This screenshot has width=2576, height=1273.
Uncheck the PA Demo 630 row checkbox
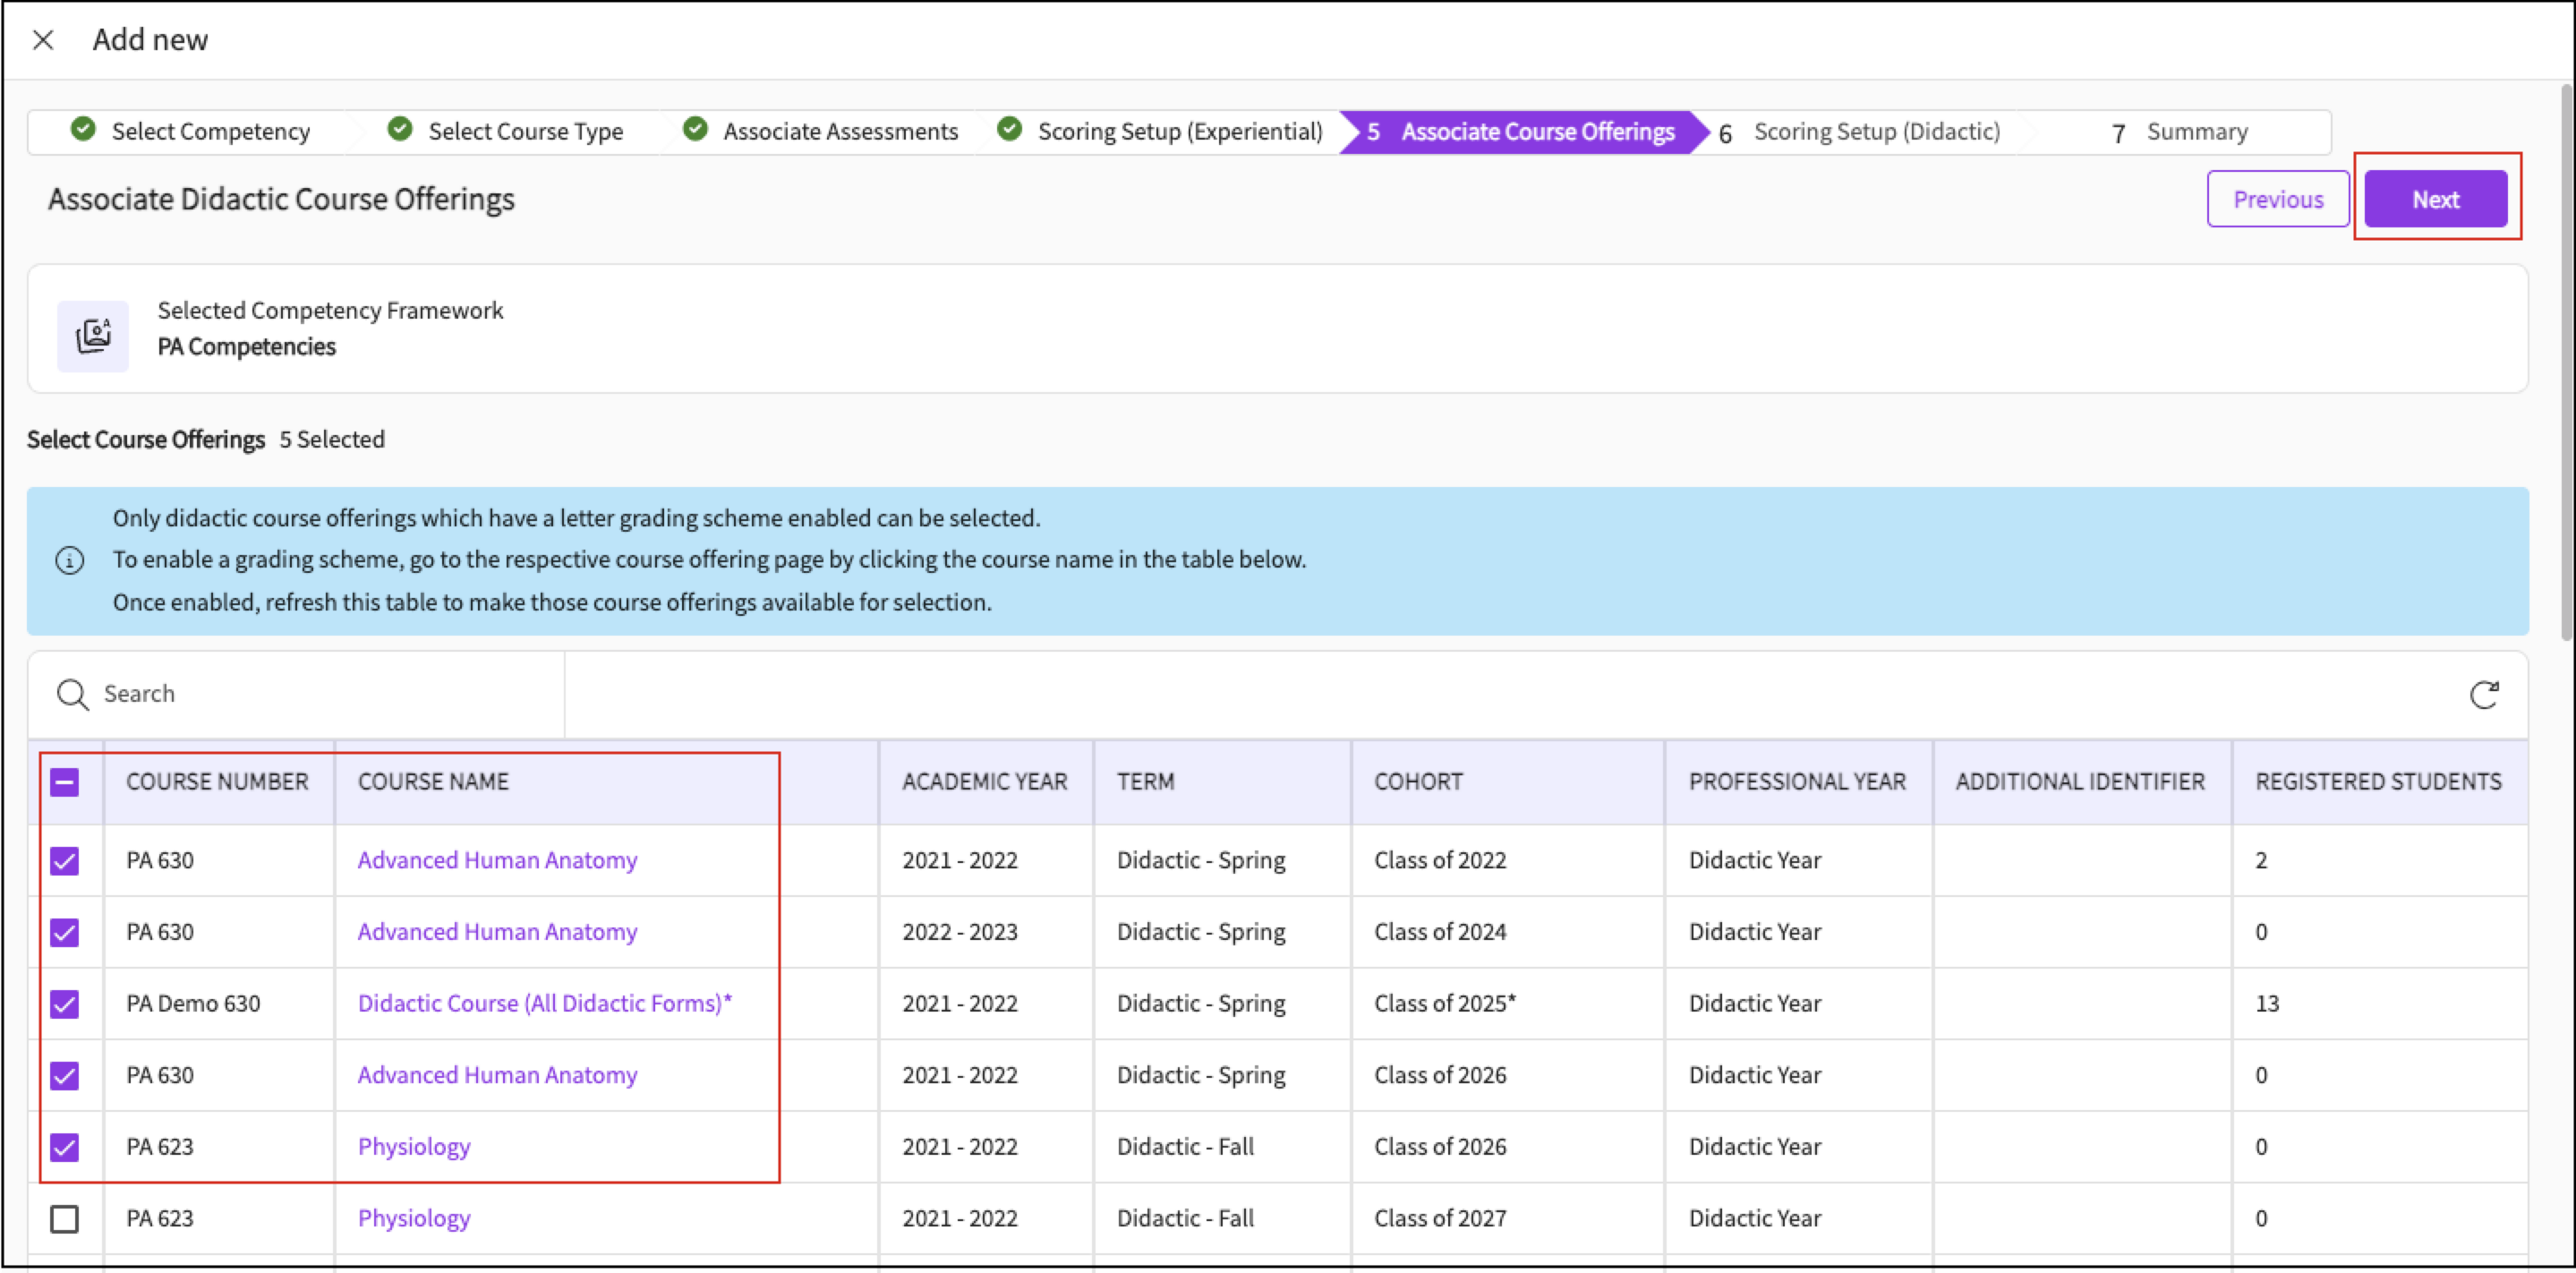(x=65, y=1004)
